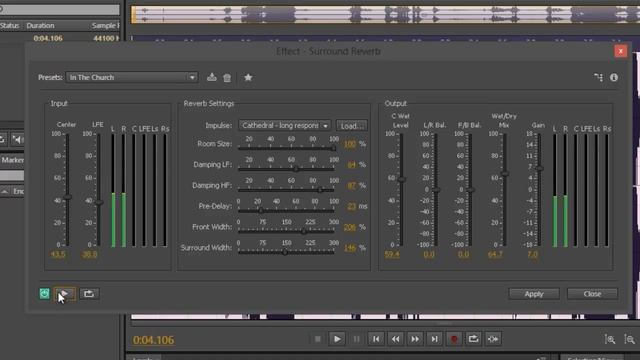Viewport: 640px width, 360px height.
Task: Click the Duration column header
Action: click(x=40, y=25)
